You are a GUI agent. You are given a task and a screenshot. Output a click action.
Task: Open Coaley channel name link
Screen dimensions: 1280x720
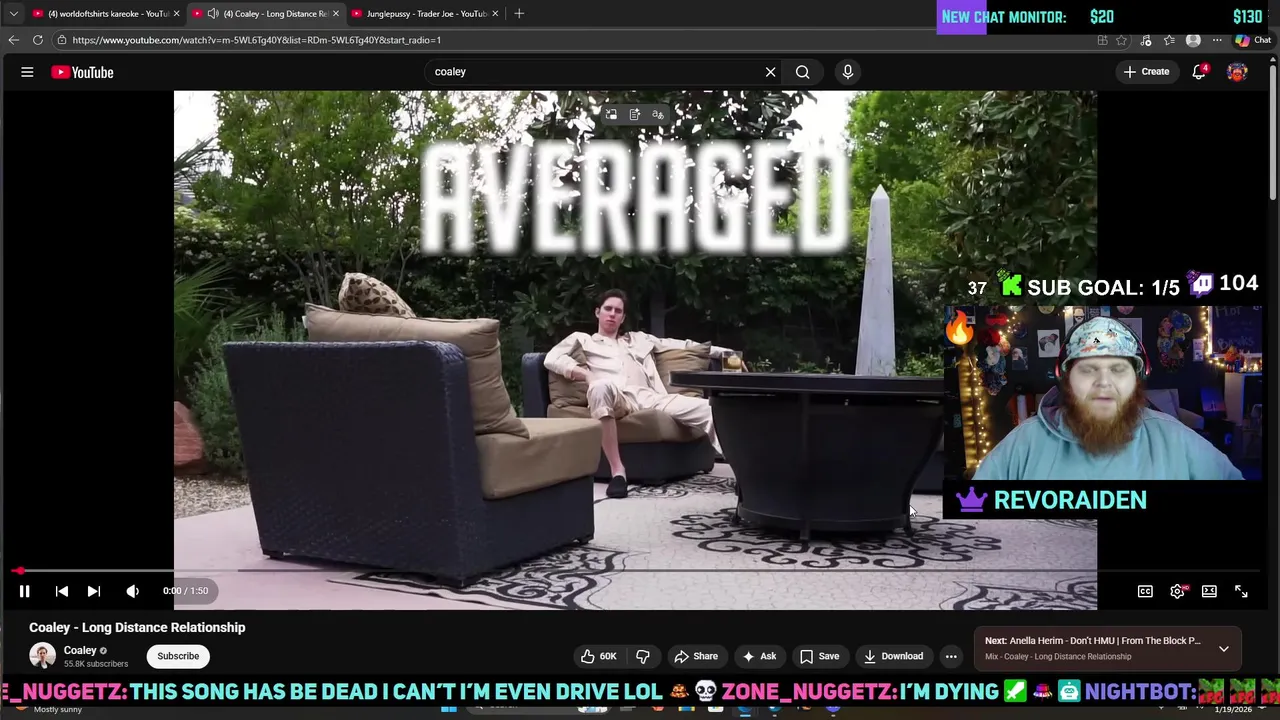click(x=80, y=650)
